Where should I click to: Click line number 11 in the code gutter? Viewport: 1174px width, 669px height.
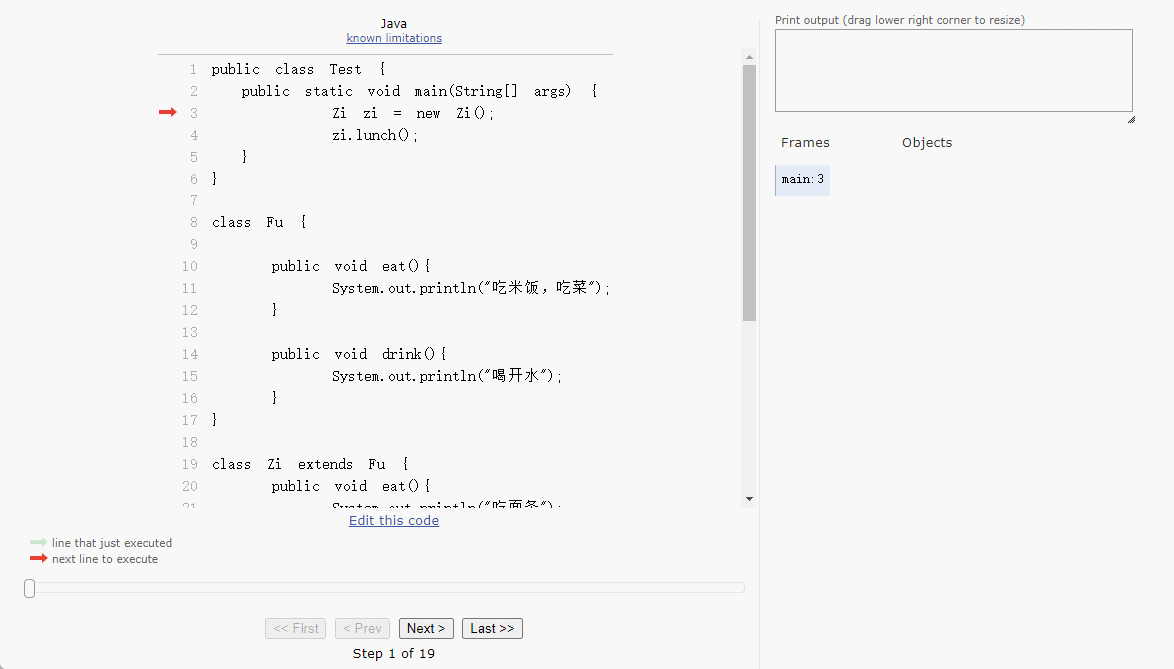pyautogui.click(x=189, y=288)
